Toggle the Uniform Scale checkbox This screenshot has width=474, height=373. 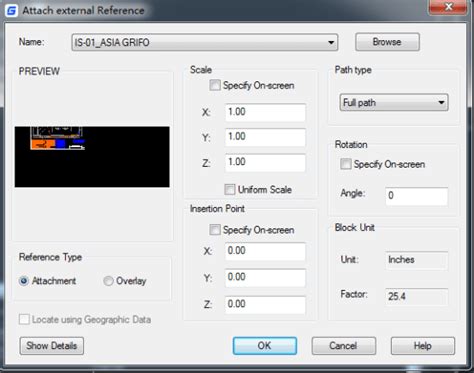pos(229,189)
